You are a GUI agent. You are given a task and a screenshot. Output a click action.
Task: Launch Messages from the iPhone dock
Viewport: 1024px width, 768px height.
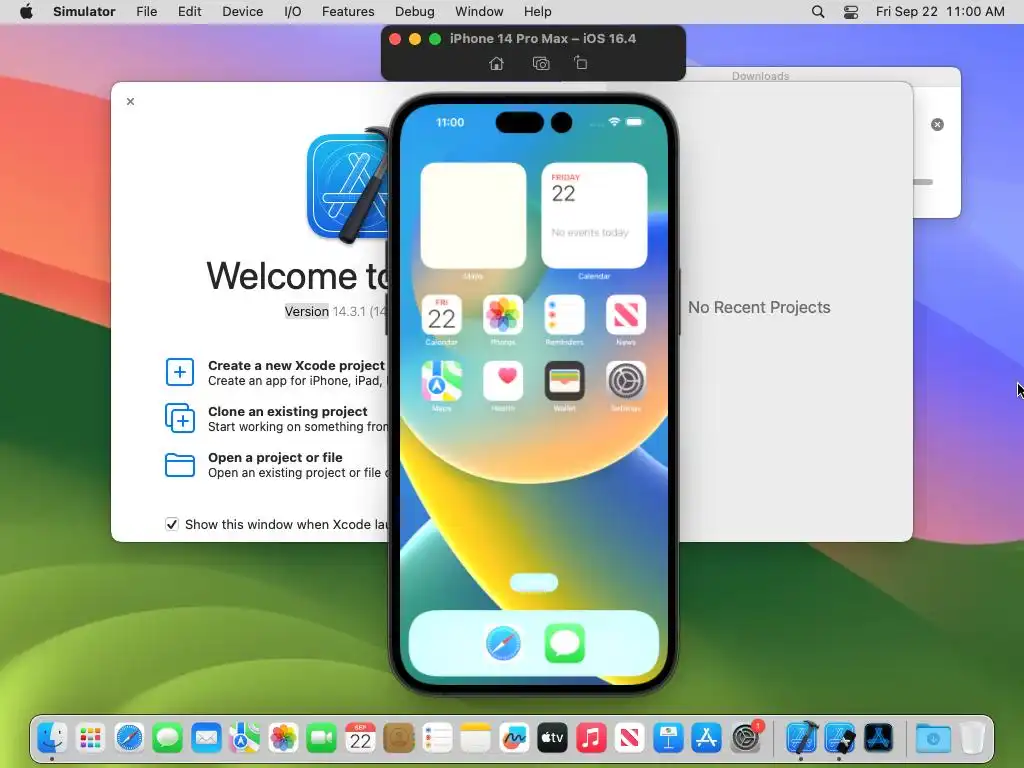564,643
